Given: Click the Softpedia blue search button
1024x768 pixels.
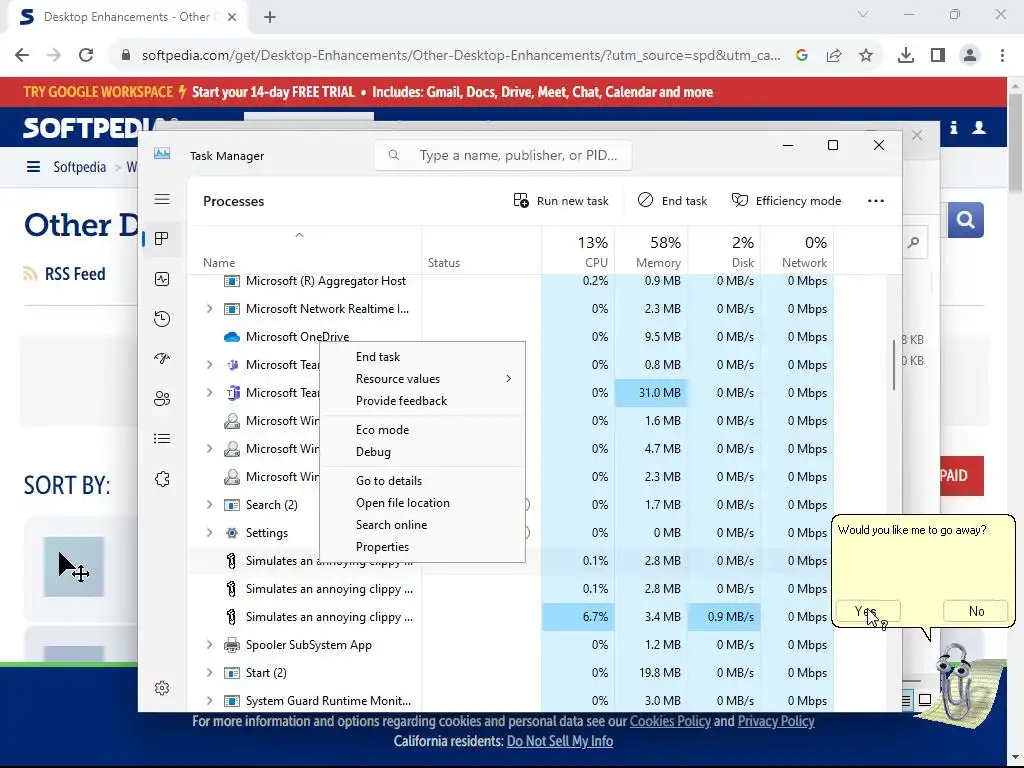Looking at the screenshot, I should 965,220.
